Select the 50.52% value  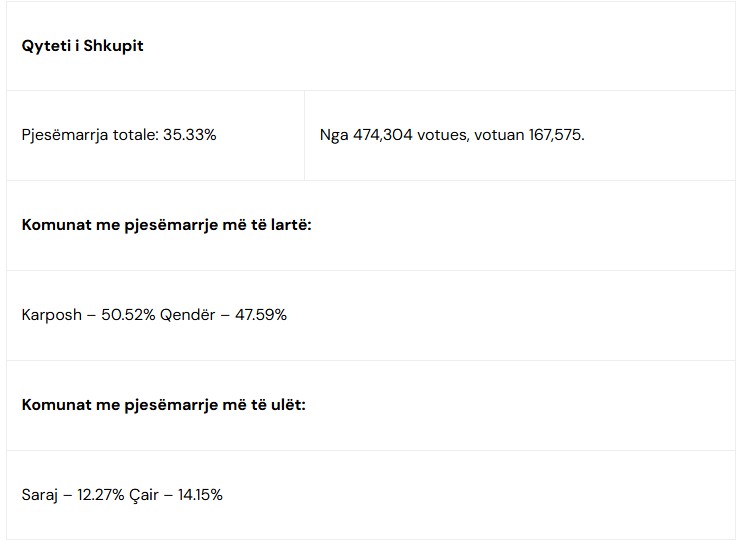pyautogui.click(x=128, y=315)
